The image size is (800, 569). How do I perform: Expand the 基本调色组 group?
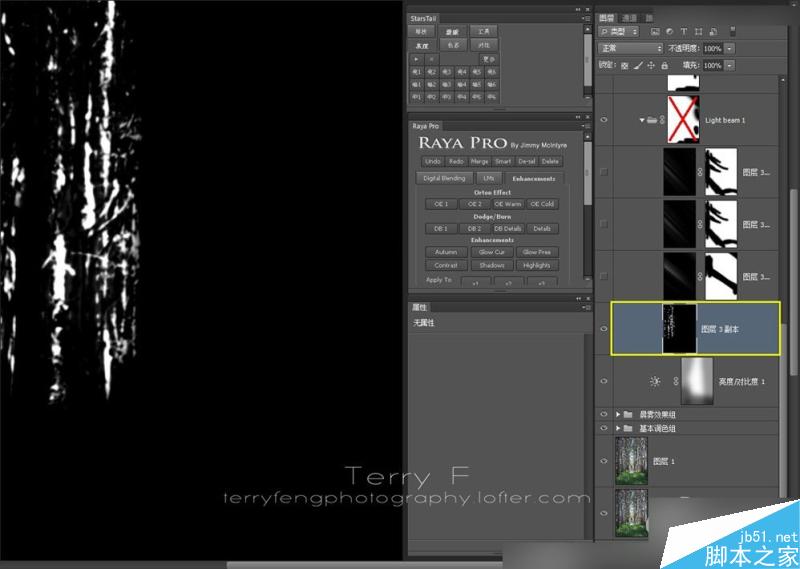tap(618, 428)
